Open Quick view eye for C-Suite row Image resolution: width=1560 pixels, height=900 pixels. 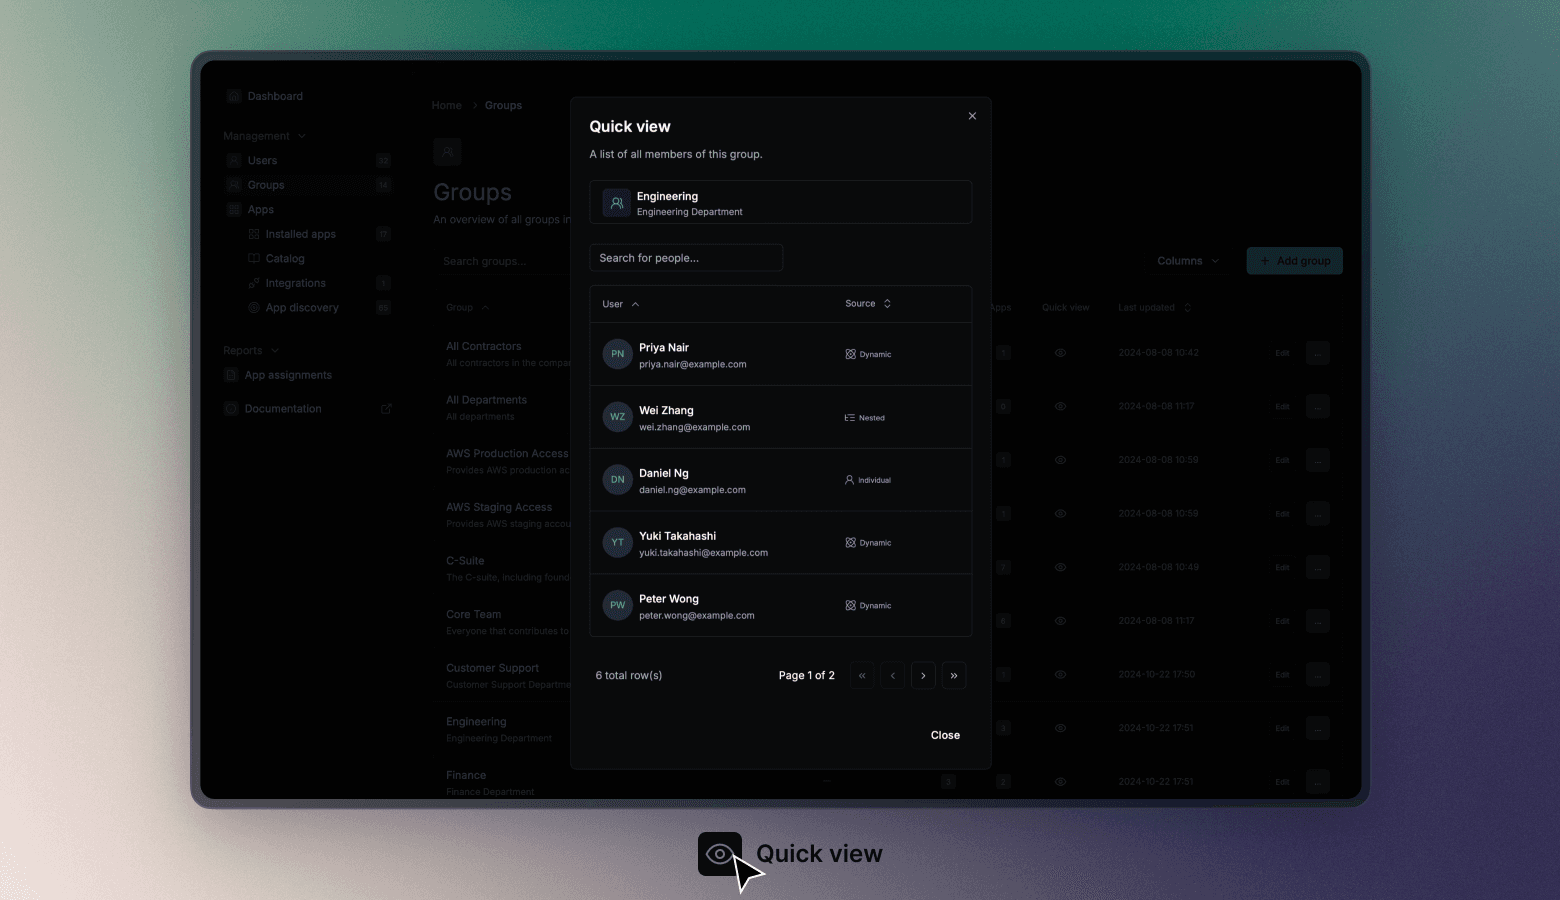[1060, 567]
